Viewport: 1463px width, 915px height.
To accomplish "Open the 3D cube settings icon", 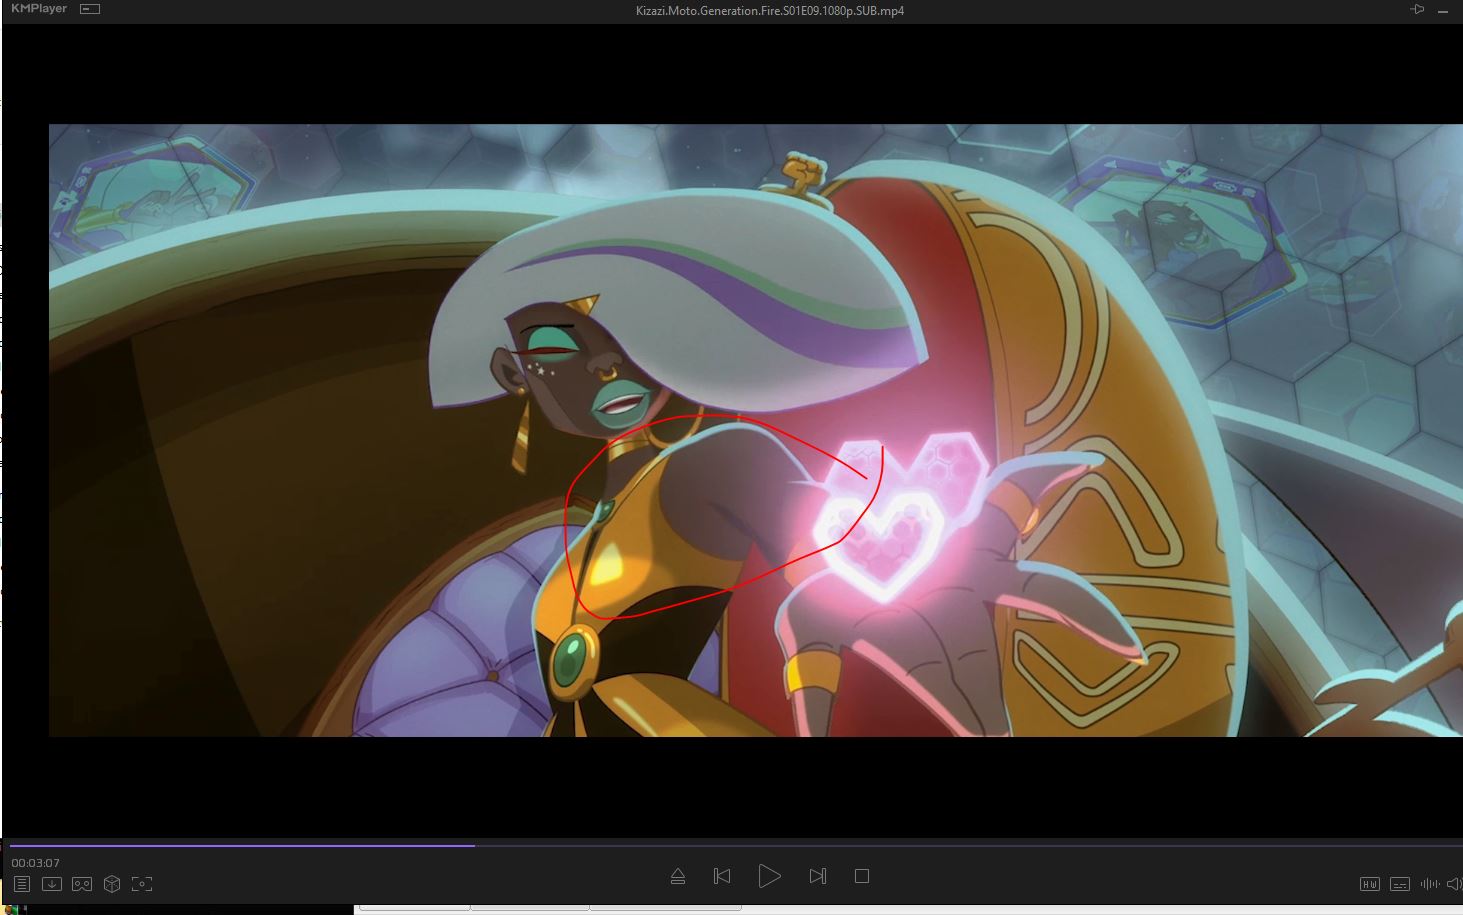I will click(112, 884).
